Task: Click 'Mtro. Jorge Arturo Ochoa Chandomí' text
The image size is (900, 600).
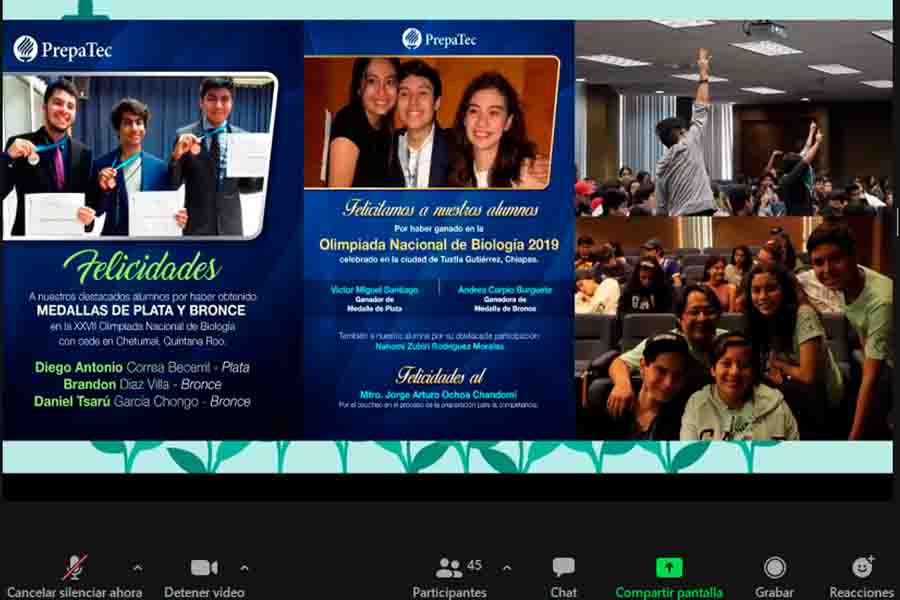Action: click(439, 395)
